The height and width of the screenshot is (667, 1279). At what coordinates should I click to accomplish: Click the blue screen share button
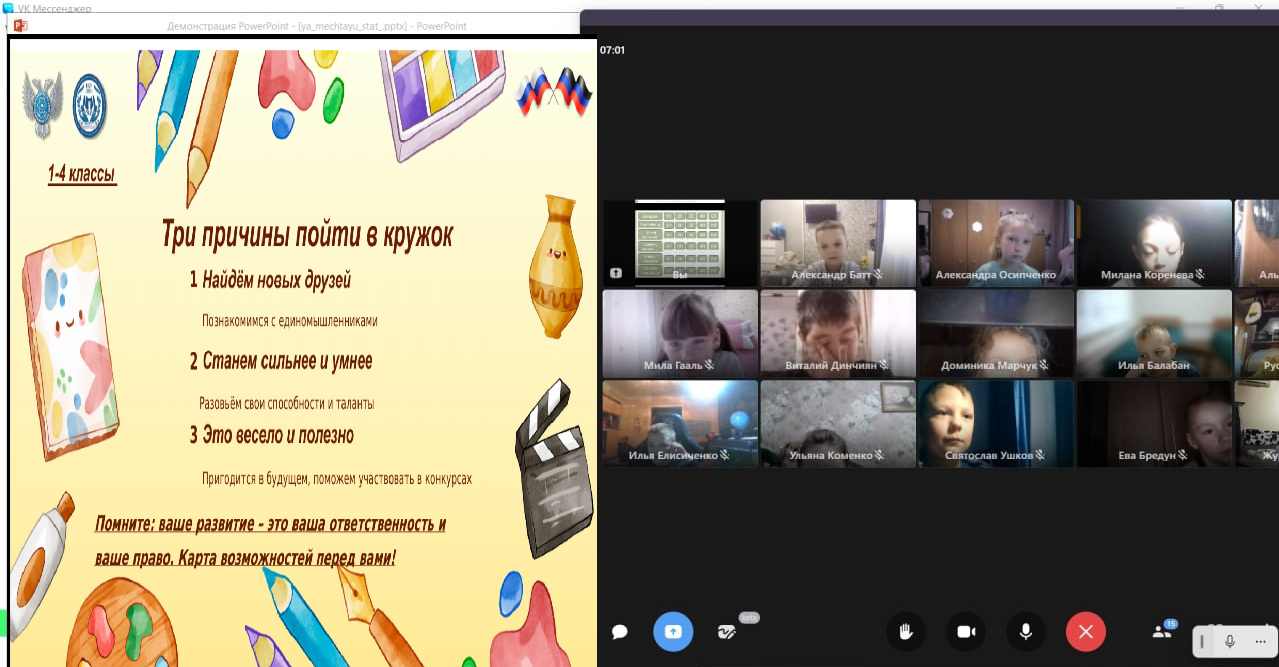point(673,632)
